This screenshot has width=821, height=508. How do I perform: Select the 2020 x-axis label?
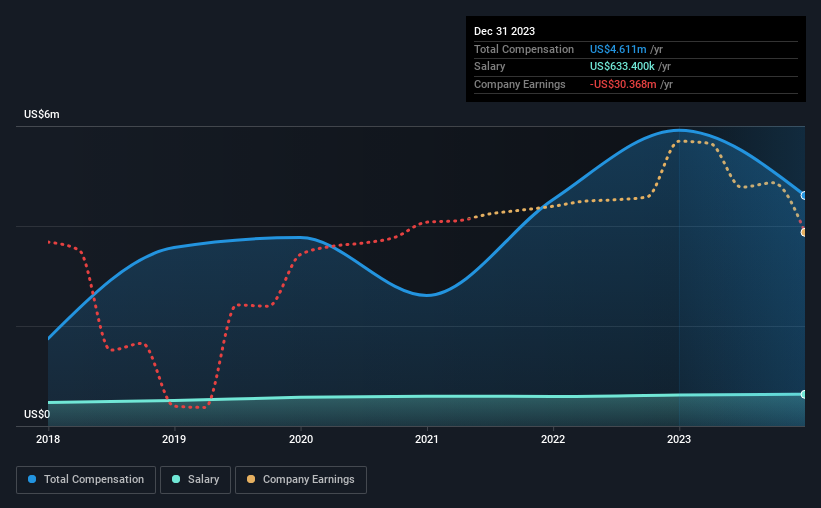click(x=301, y=439)
